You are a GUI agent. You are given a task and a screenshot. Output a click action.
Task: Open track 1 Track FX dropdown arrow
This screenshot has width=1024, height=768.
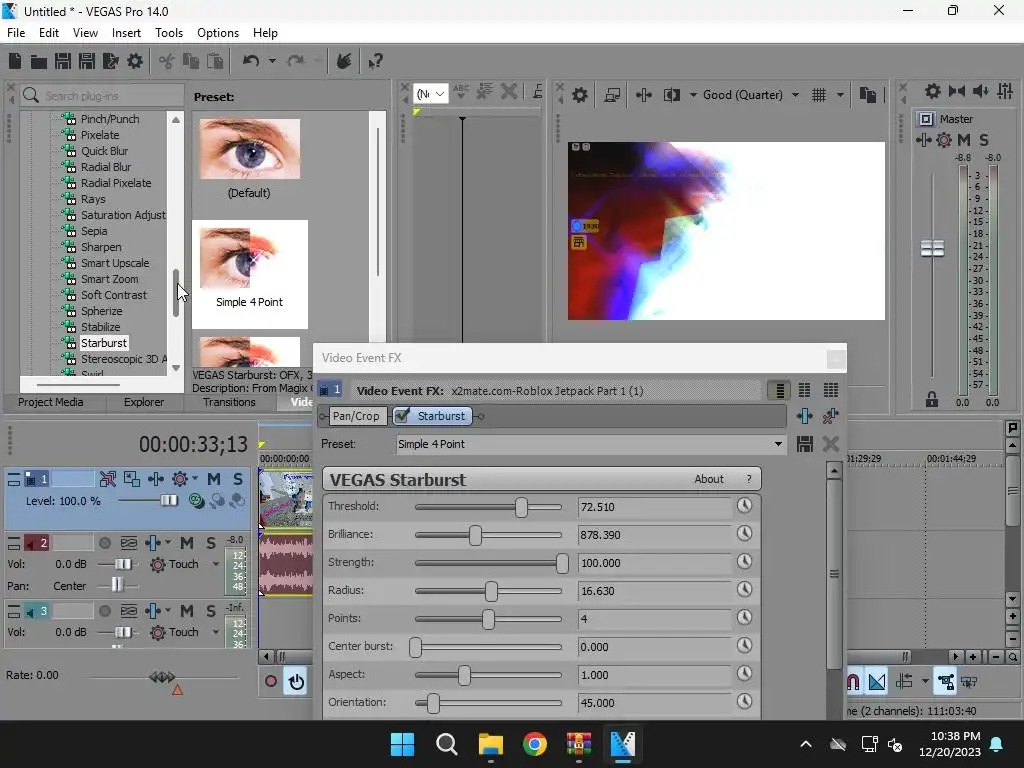[x=195, y=479]
